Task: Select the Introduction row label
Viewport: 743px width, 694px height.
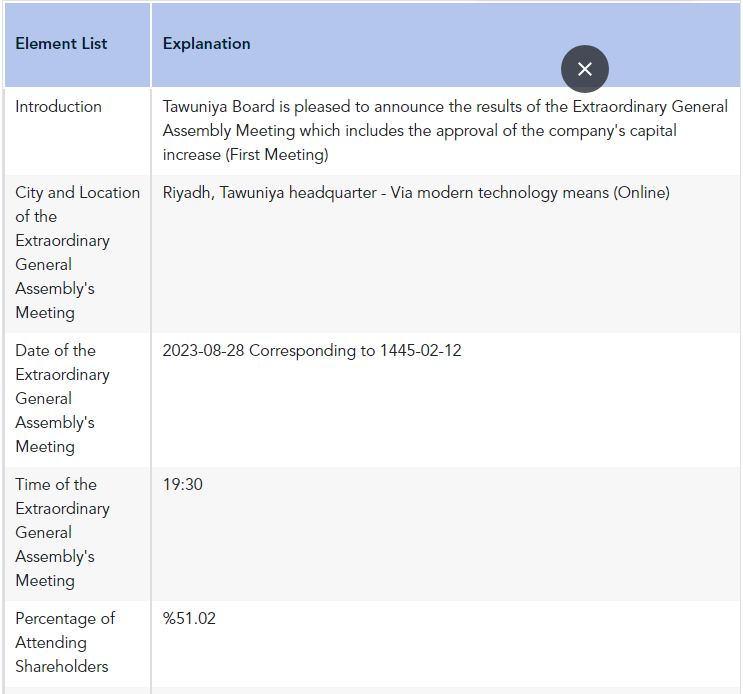Action: [58, 107]
